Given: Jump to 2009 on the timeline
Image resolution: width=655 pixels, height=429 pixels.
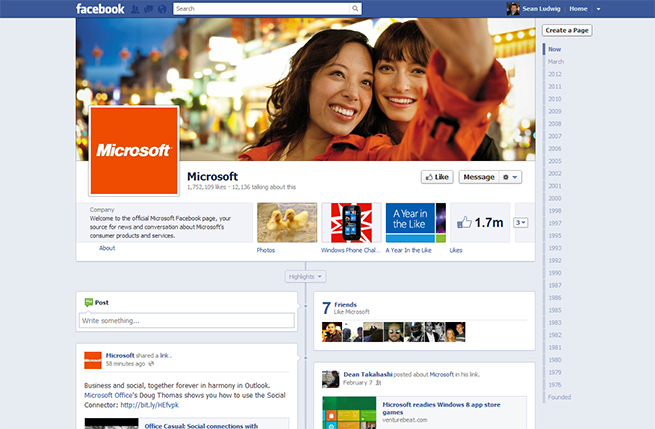Looking at the screenshot, I should point(555,112).
